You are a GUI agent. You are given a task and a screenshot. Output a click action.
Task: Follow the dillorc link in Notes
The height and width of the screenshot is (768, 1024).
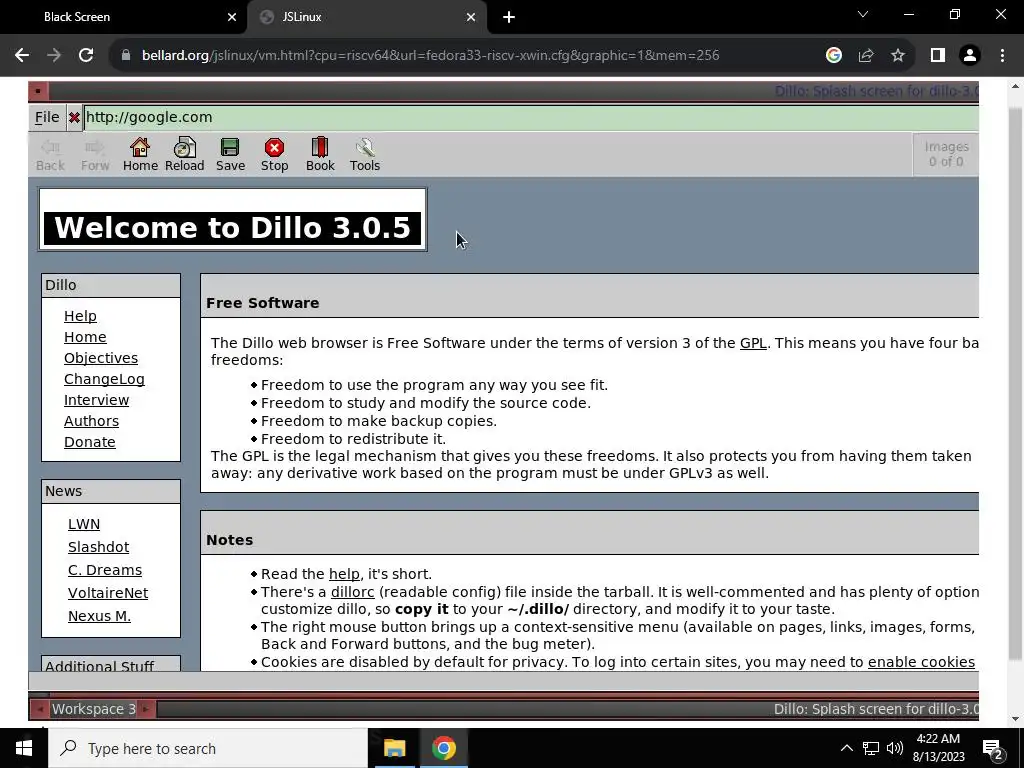pyautogui.click(x=353, y=592)
